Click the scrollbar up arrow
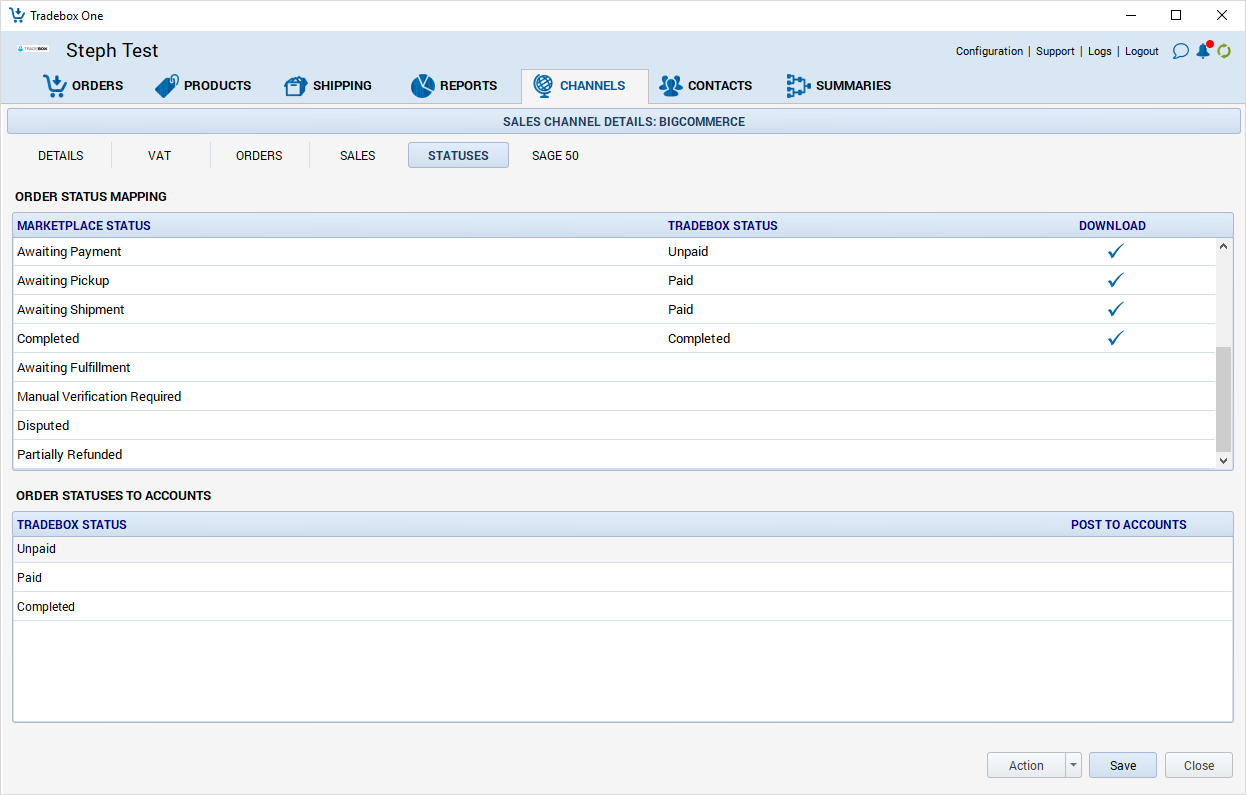1246x795 pixels. [x=1223, y=246]
